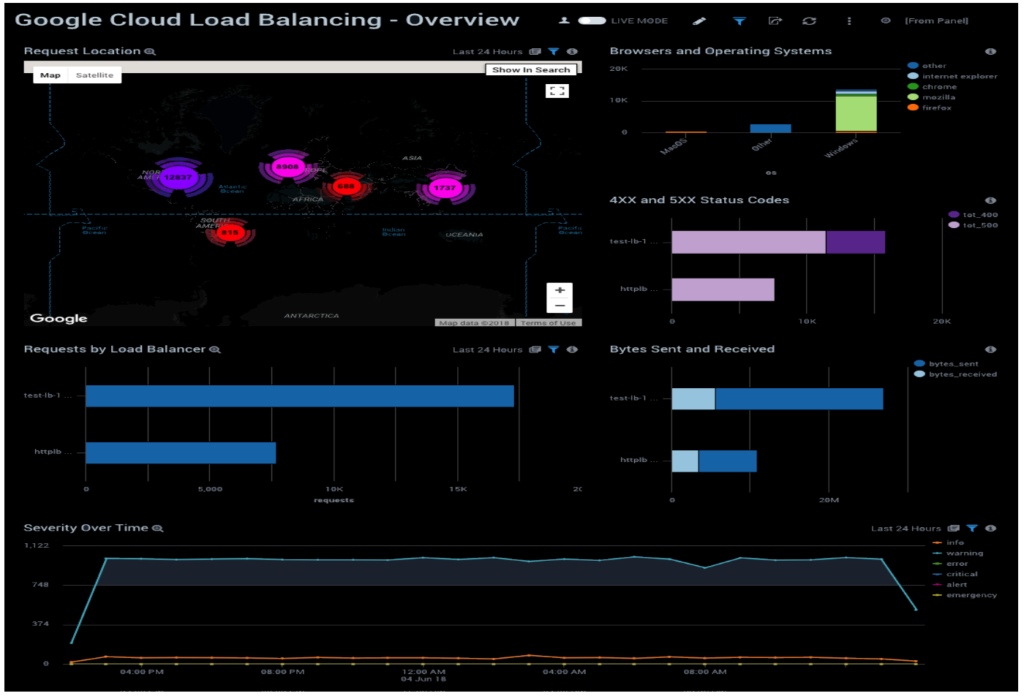Viewport: 1024px width, 696px height.
Task: Click the share dashboard icon
Action: pyautogui.click(x=775, y=21)
